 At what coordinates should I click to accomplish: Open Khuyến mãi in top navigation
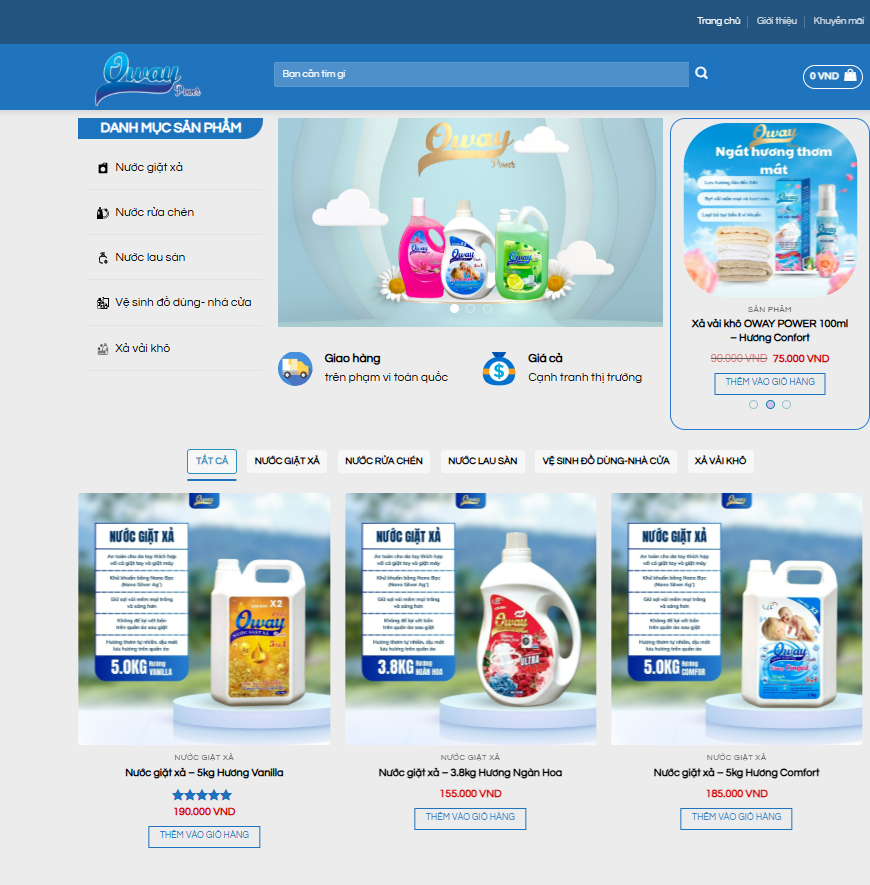[838, 21]
